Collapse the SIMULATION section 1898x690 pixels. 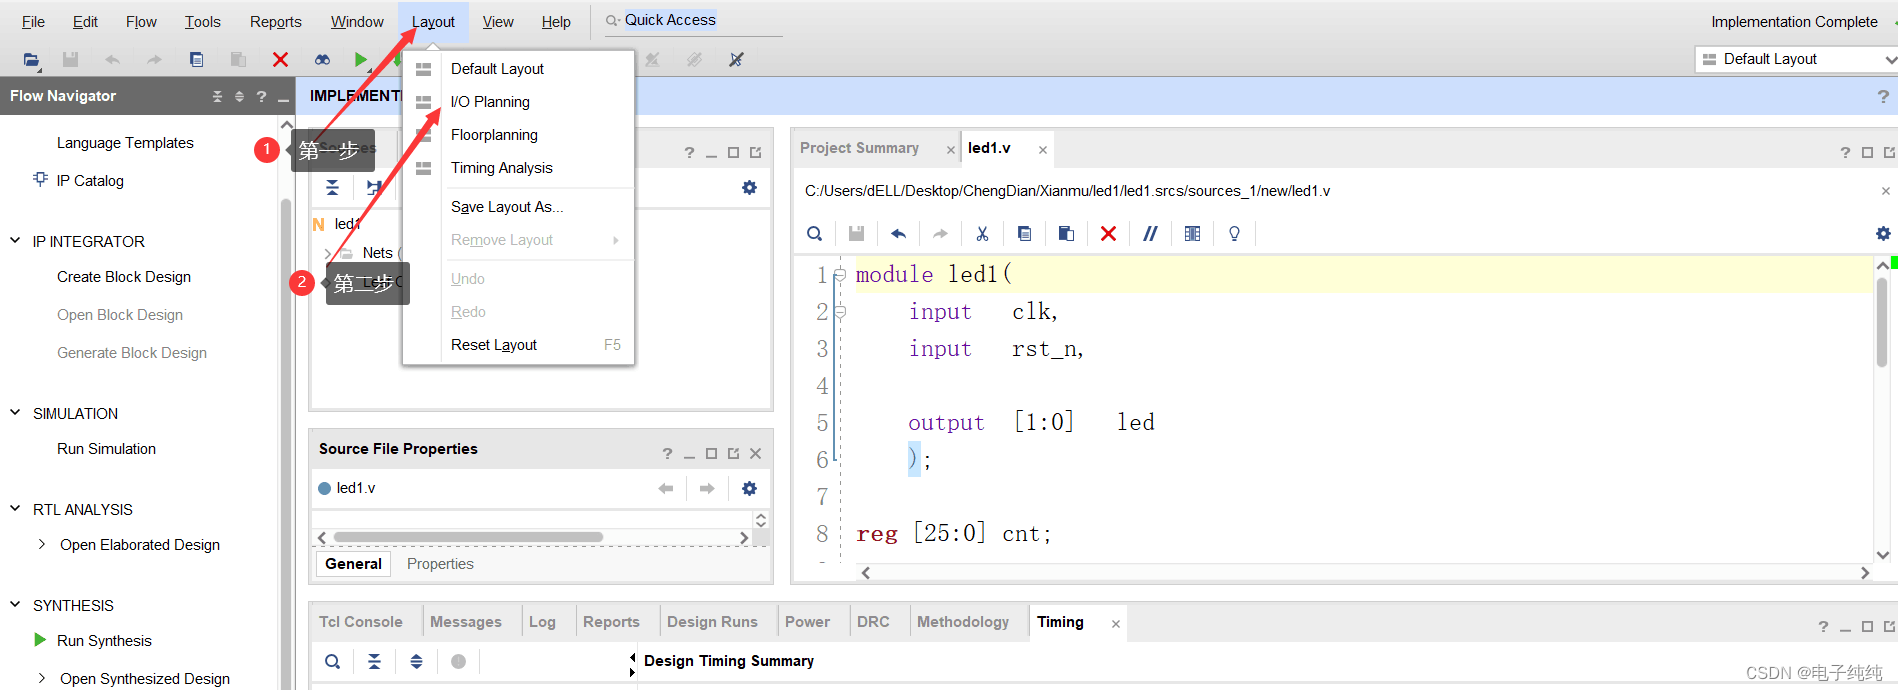coord(15,413)
